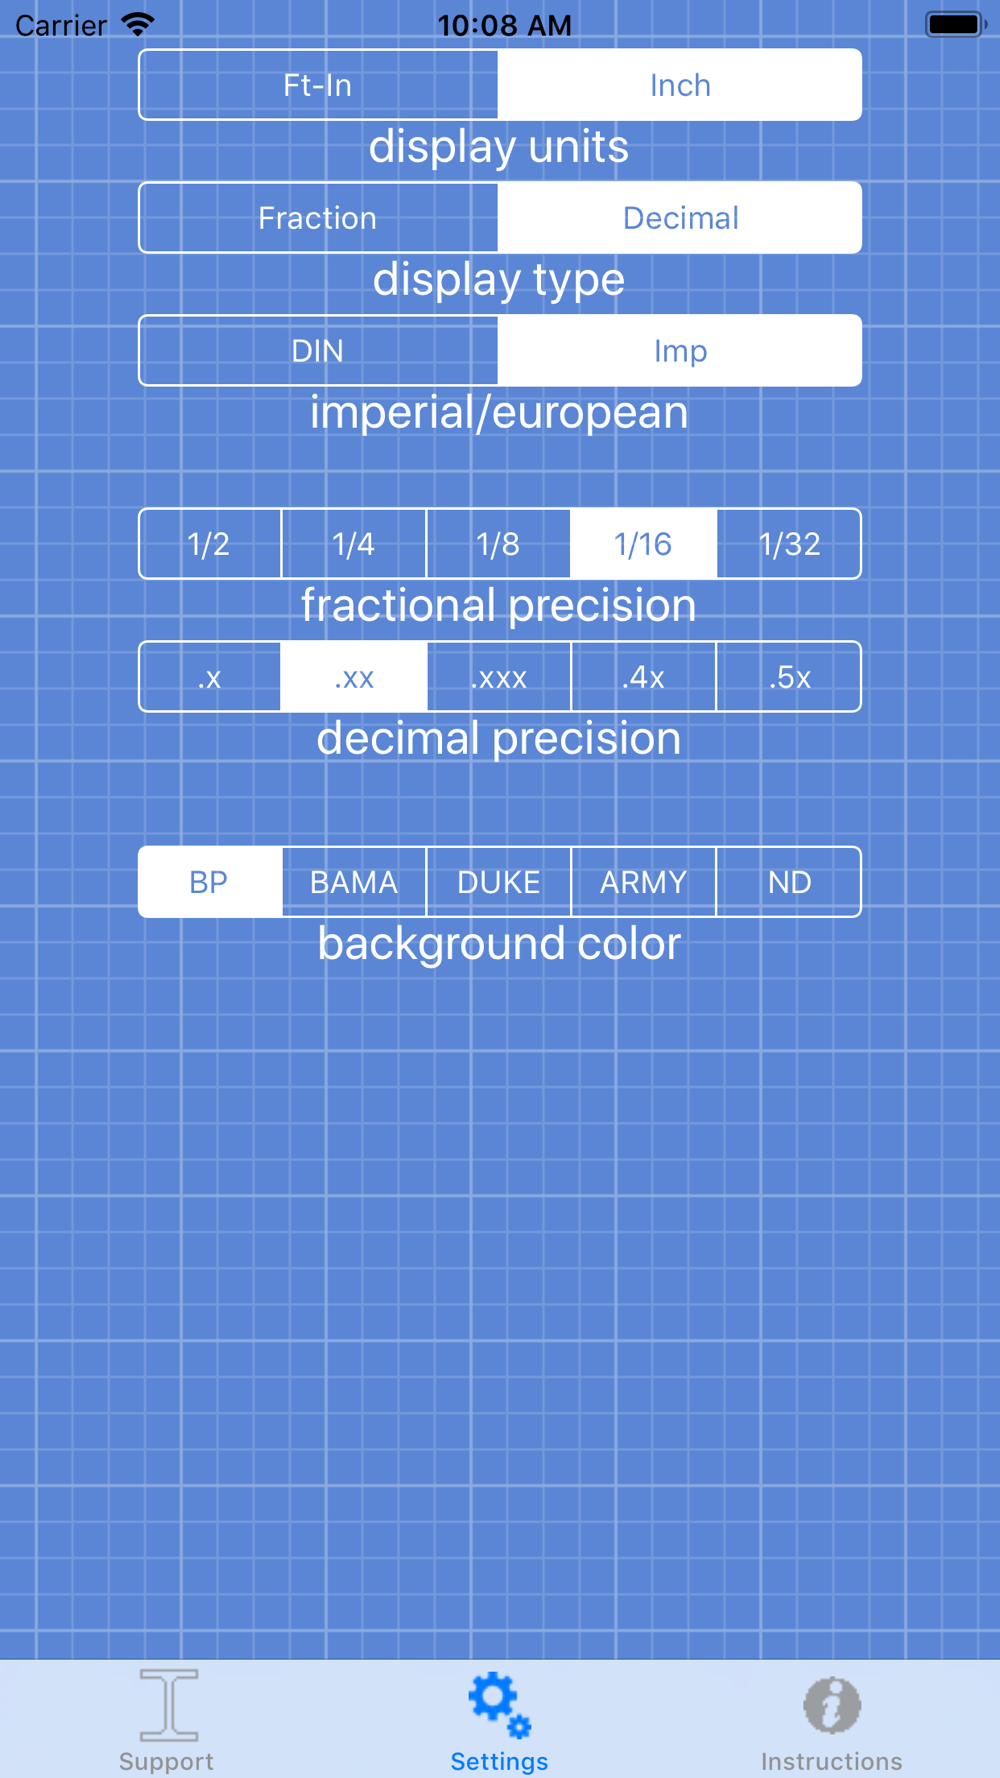This screenshot has height=1778, width=1000.
Task: Set display type to Fraction
Action: click(318, 218)
